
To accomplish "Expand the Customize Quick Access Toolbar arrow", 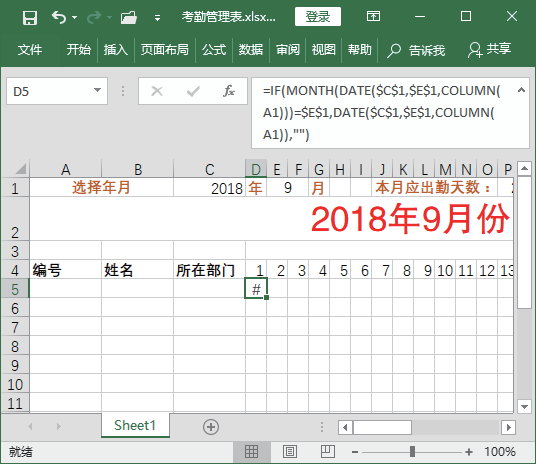I will click(x=158, y=17).
